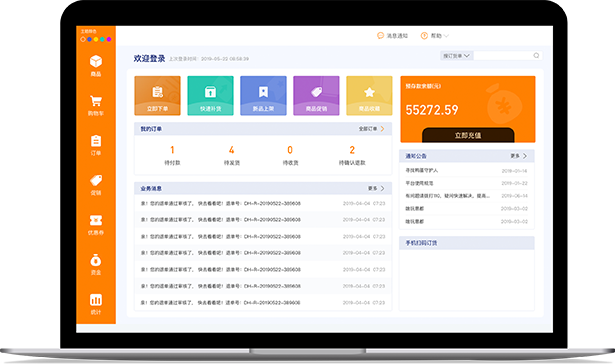Click the 手机扫码订货 panel header

point(466,243)
